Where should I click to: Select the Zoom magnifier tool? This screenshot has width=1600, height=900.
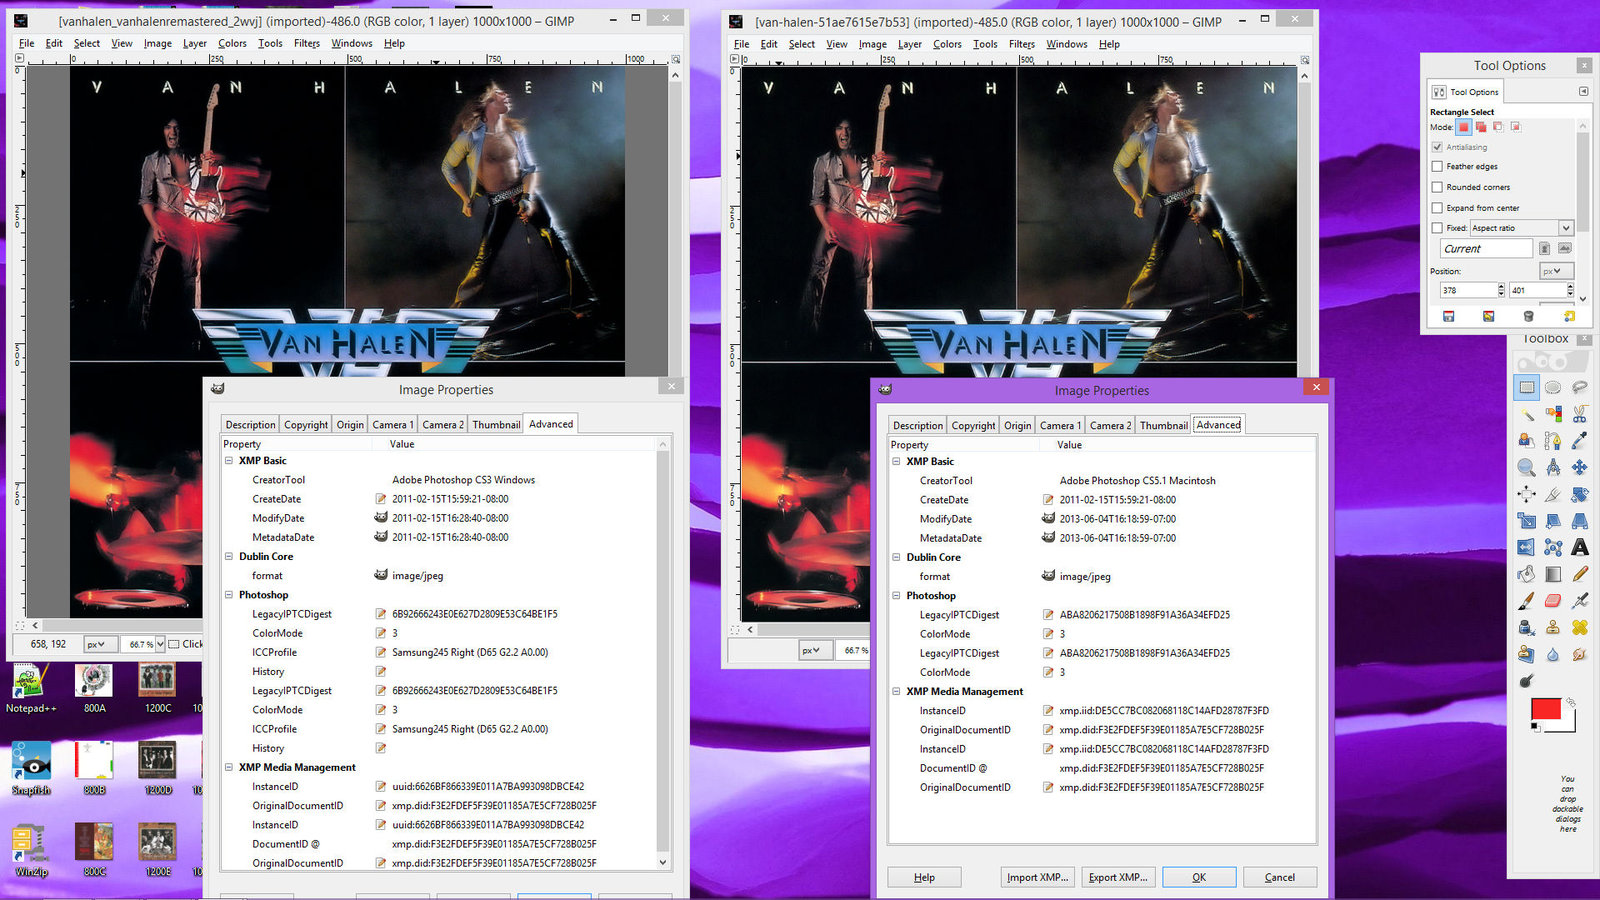tap(1526, 468)
